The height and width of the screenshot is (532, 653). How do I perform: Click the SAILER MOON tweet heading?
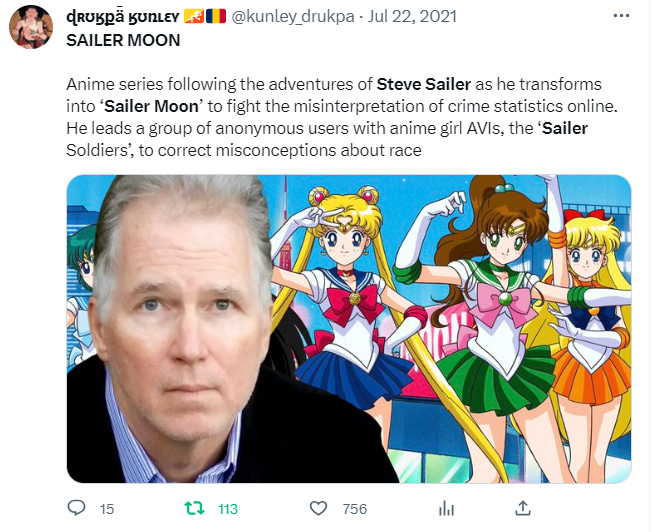[123, 40]
